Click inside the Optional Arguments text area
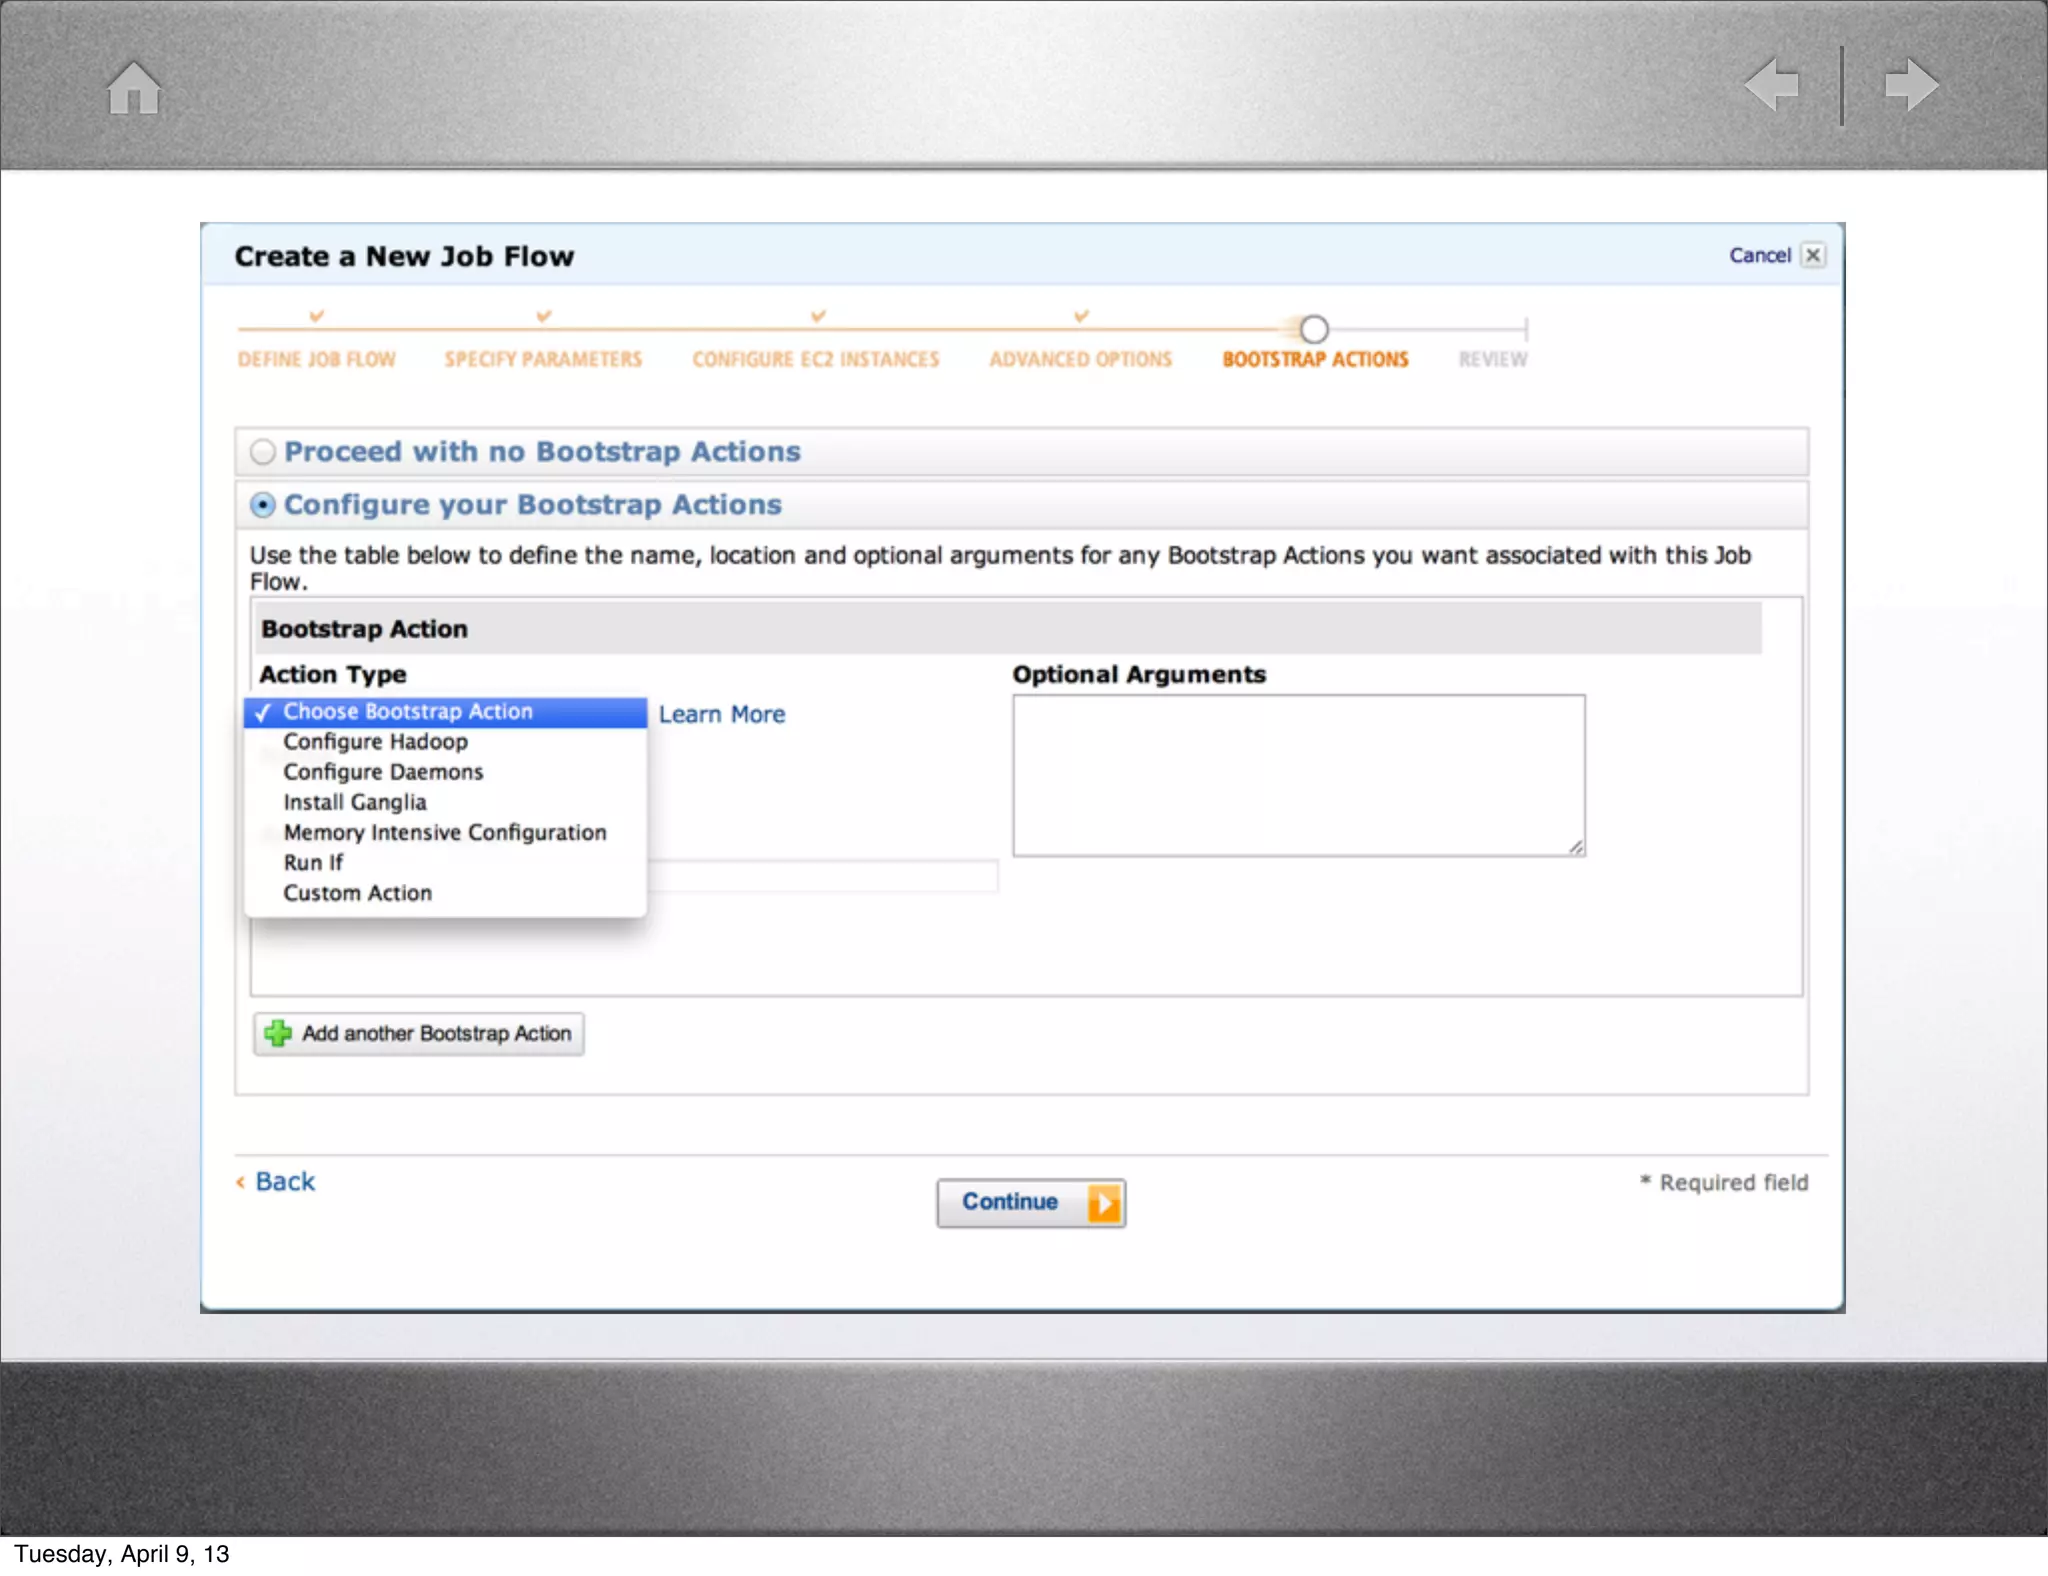This screenshot has width=2048, height=1576. point(1297,775)
